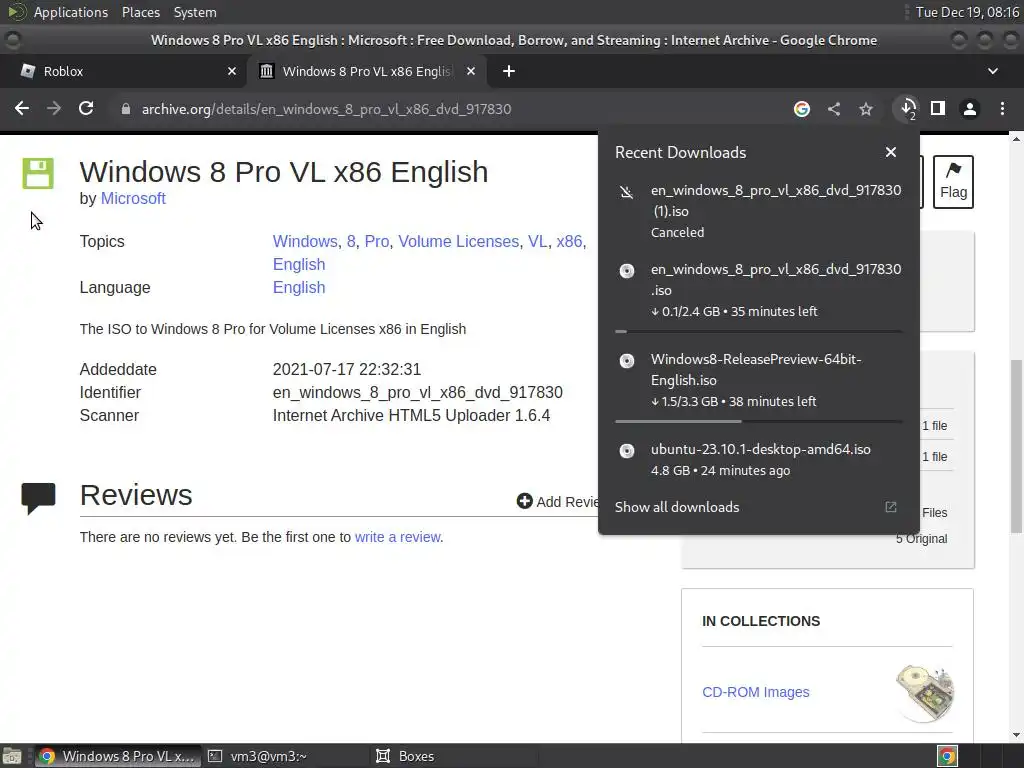Open the Microsoft creator link
The image size is (1024, 768).
coord(133,199)
